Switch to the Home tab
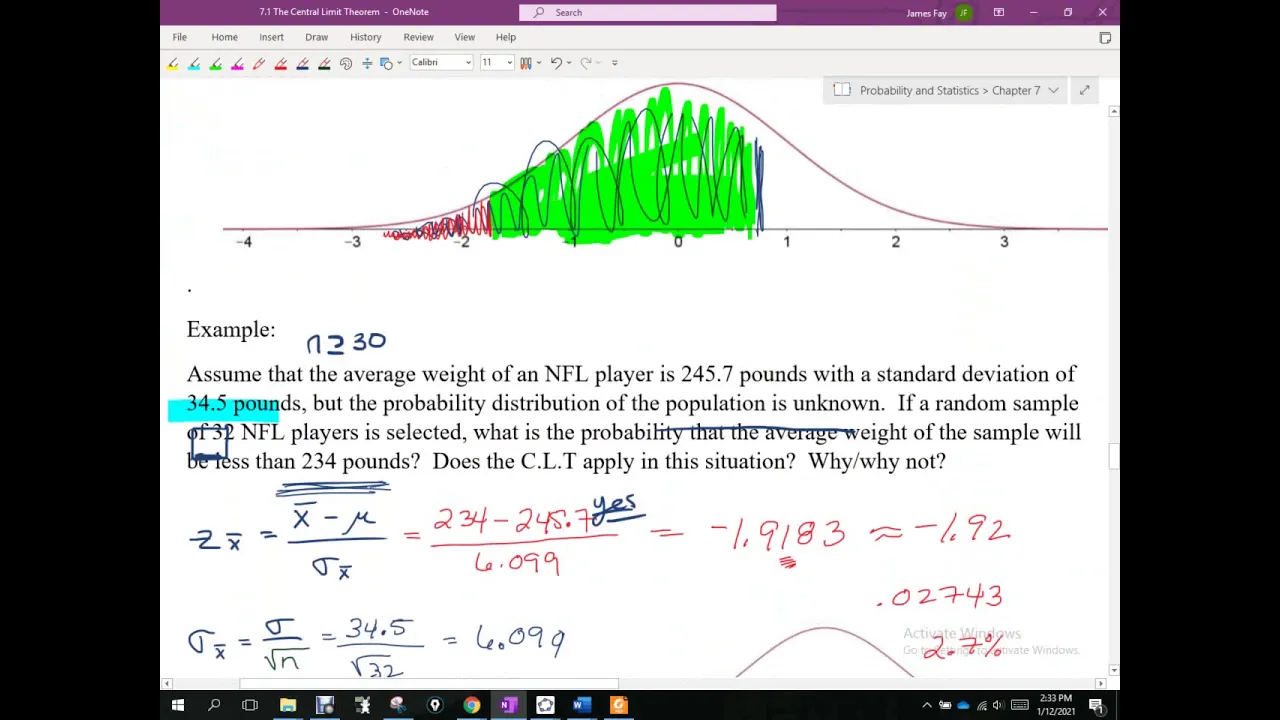1280x720 pixels. coord(224,37)
